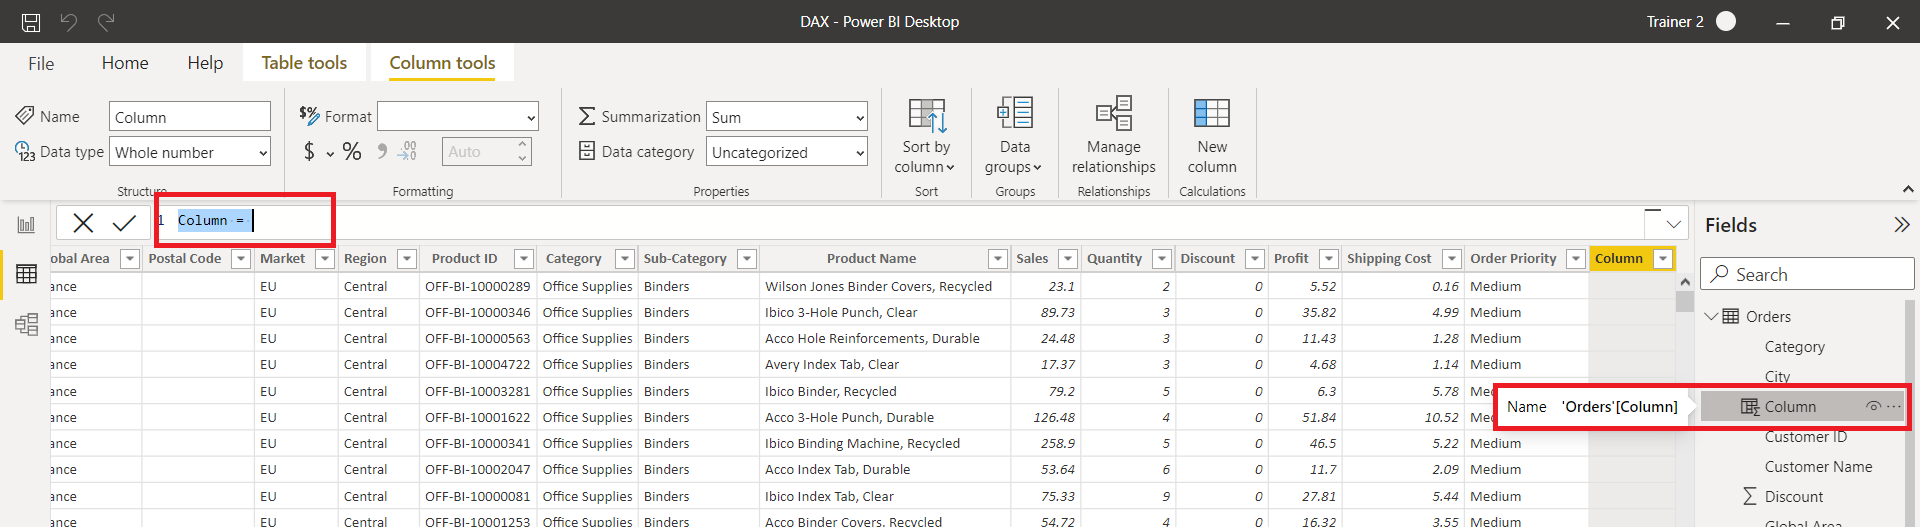Open the Data type dropdown
The height and width of the screenshot is (527, 1920).
tap(190, 152)
